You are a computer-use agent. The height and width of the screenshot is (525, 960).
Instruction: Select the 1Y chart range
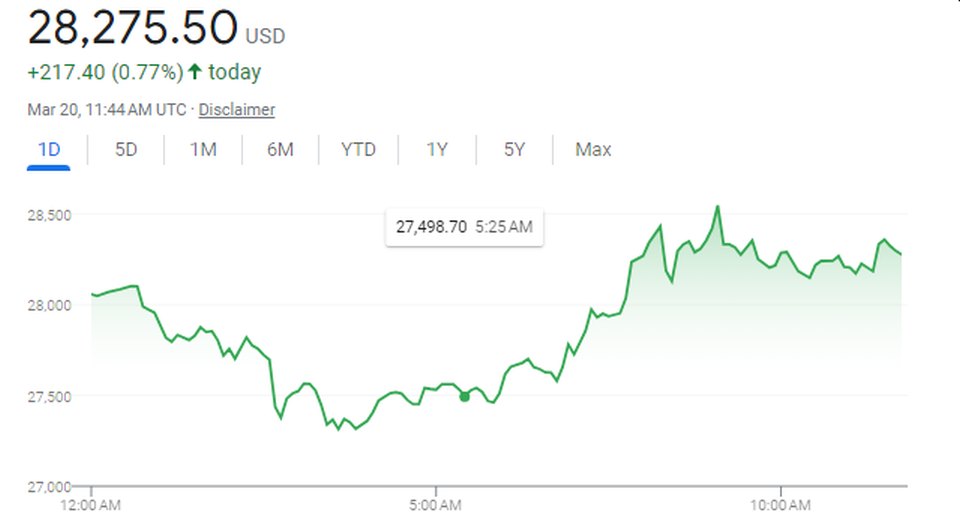tap(437, 150)
